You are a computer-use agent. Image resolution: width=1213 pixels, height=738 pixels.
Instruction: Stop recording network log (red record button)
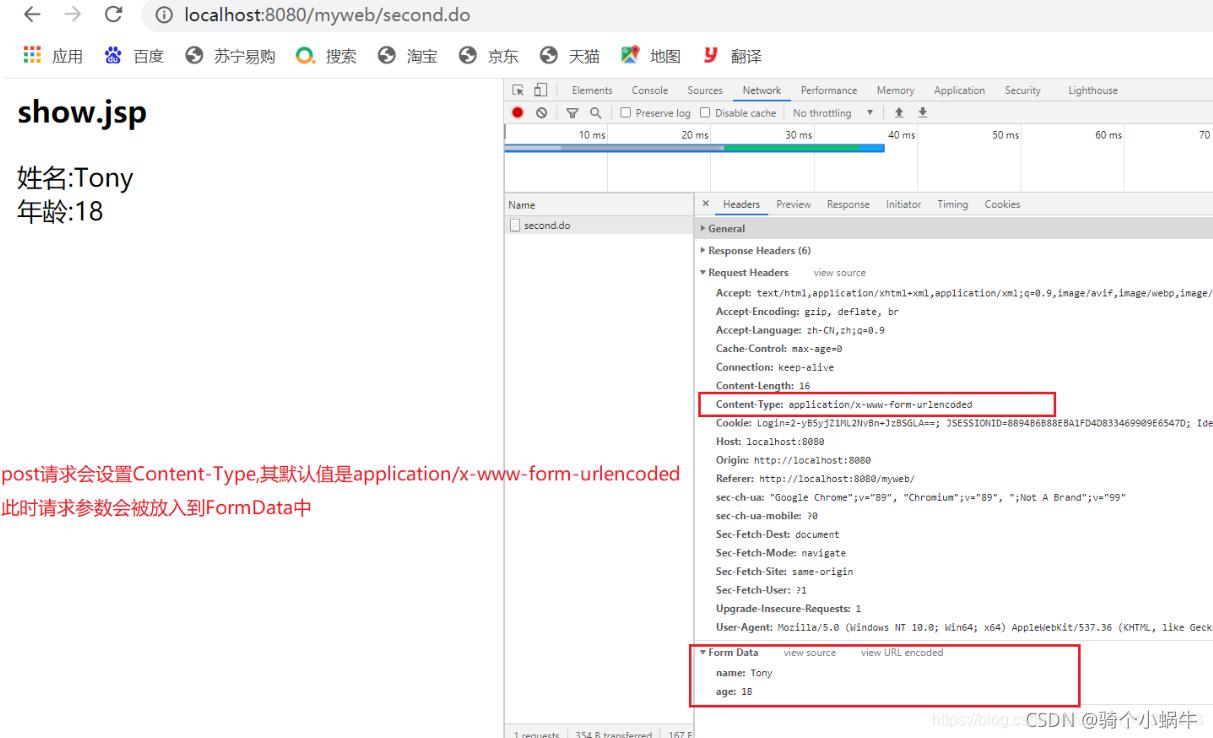[519, 112]
